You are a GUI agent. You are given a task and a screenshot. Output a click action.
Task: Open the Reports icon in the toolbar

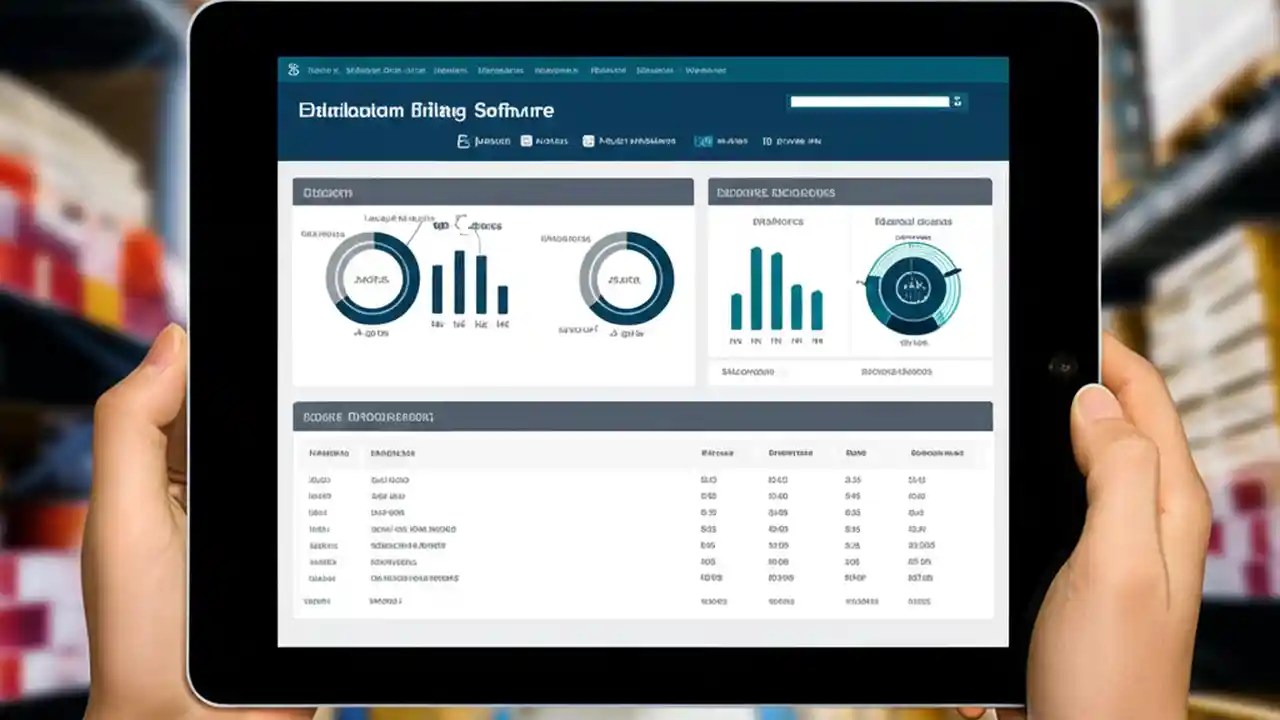704,141
